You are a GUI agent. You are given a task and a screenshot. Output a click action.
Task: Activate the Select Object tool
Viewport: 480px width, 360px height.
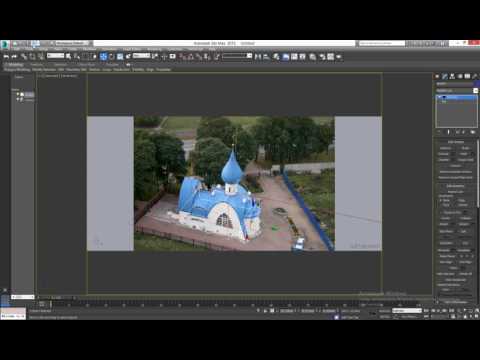(69, 57)
